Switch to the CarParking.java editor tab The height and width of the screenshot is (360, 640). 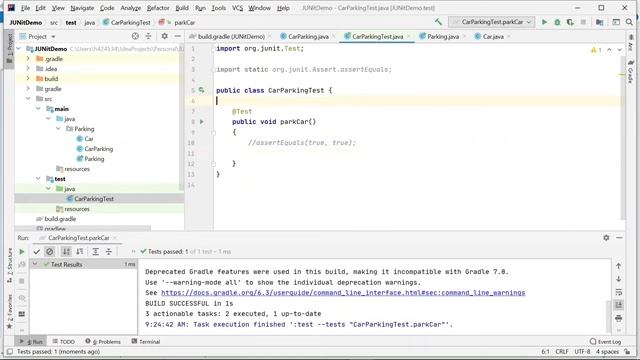[308, 36]
